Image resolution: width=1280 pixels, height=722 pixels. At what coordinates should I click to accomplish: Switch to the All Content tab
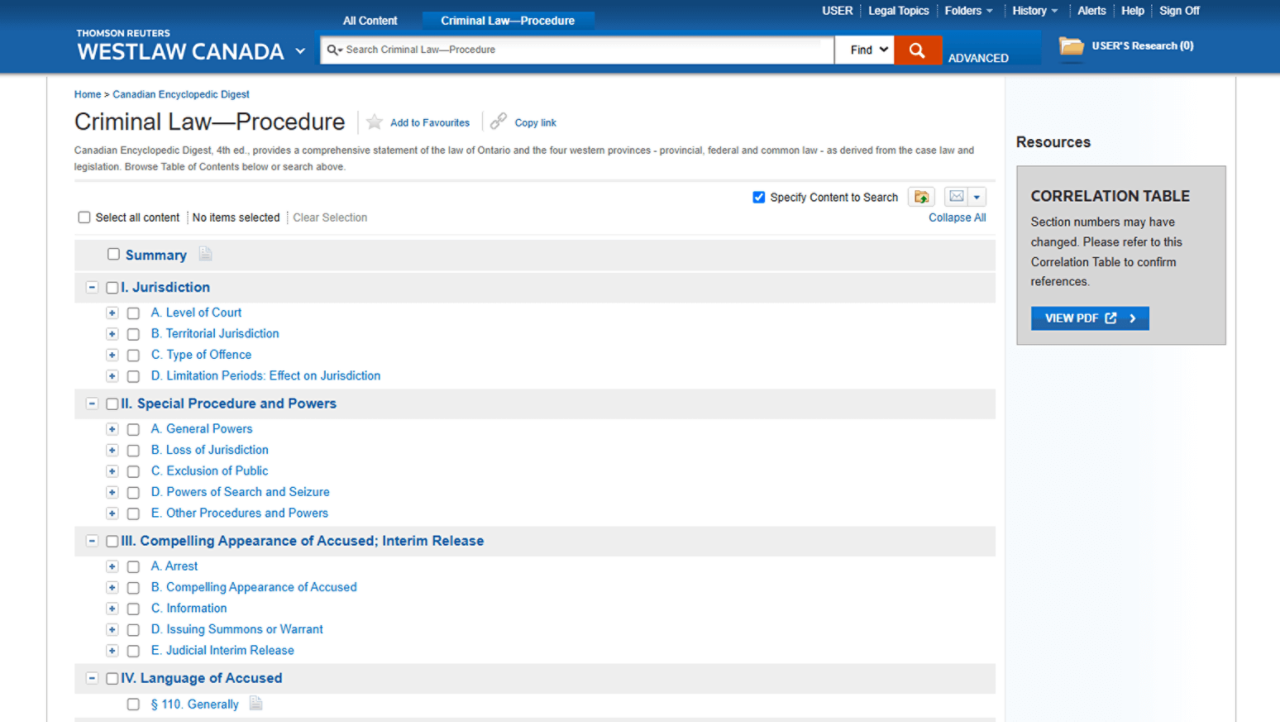click(370, 19)
